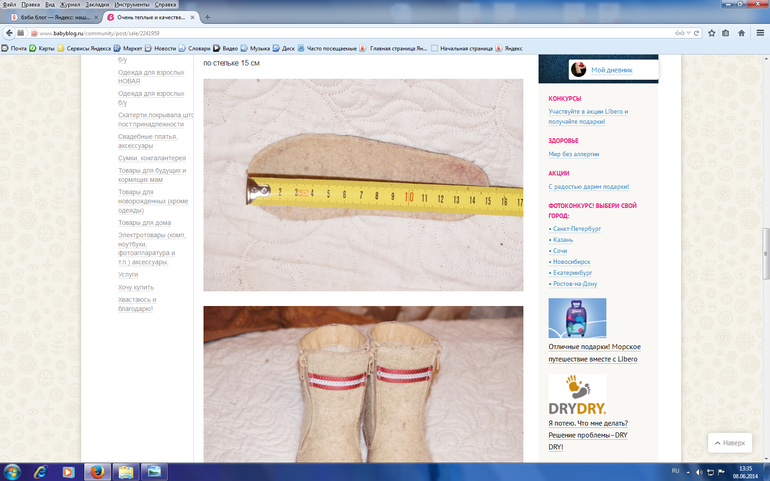This screenshot has width=770, height=481.
Task: Click the RU language indicator in tray
Action: tap(675, 471)
